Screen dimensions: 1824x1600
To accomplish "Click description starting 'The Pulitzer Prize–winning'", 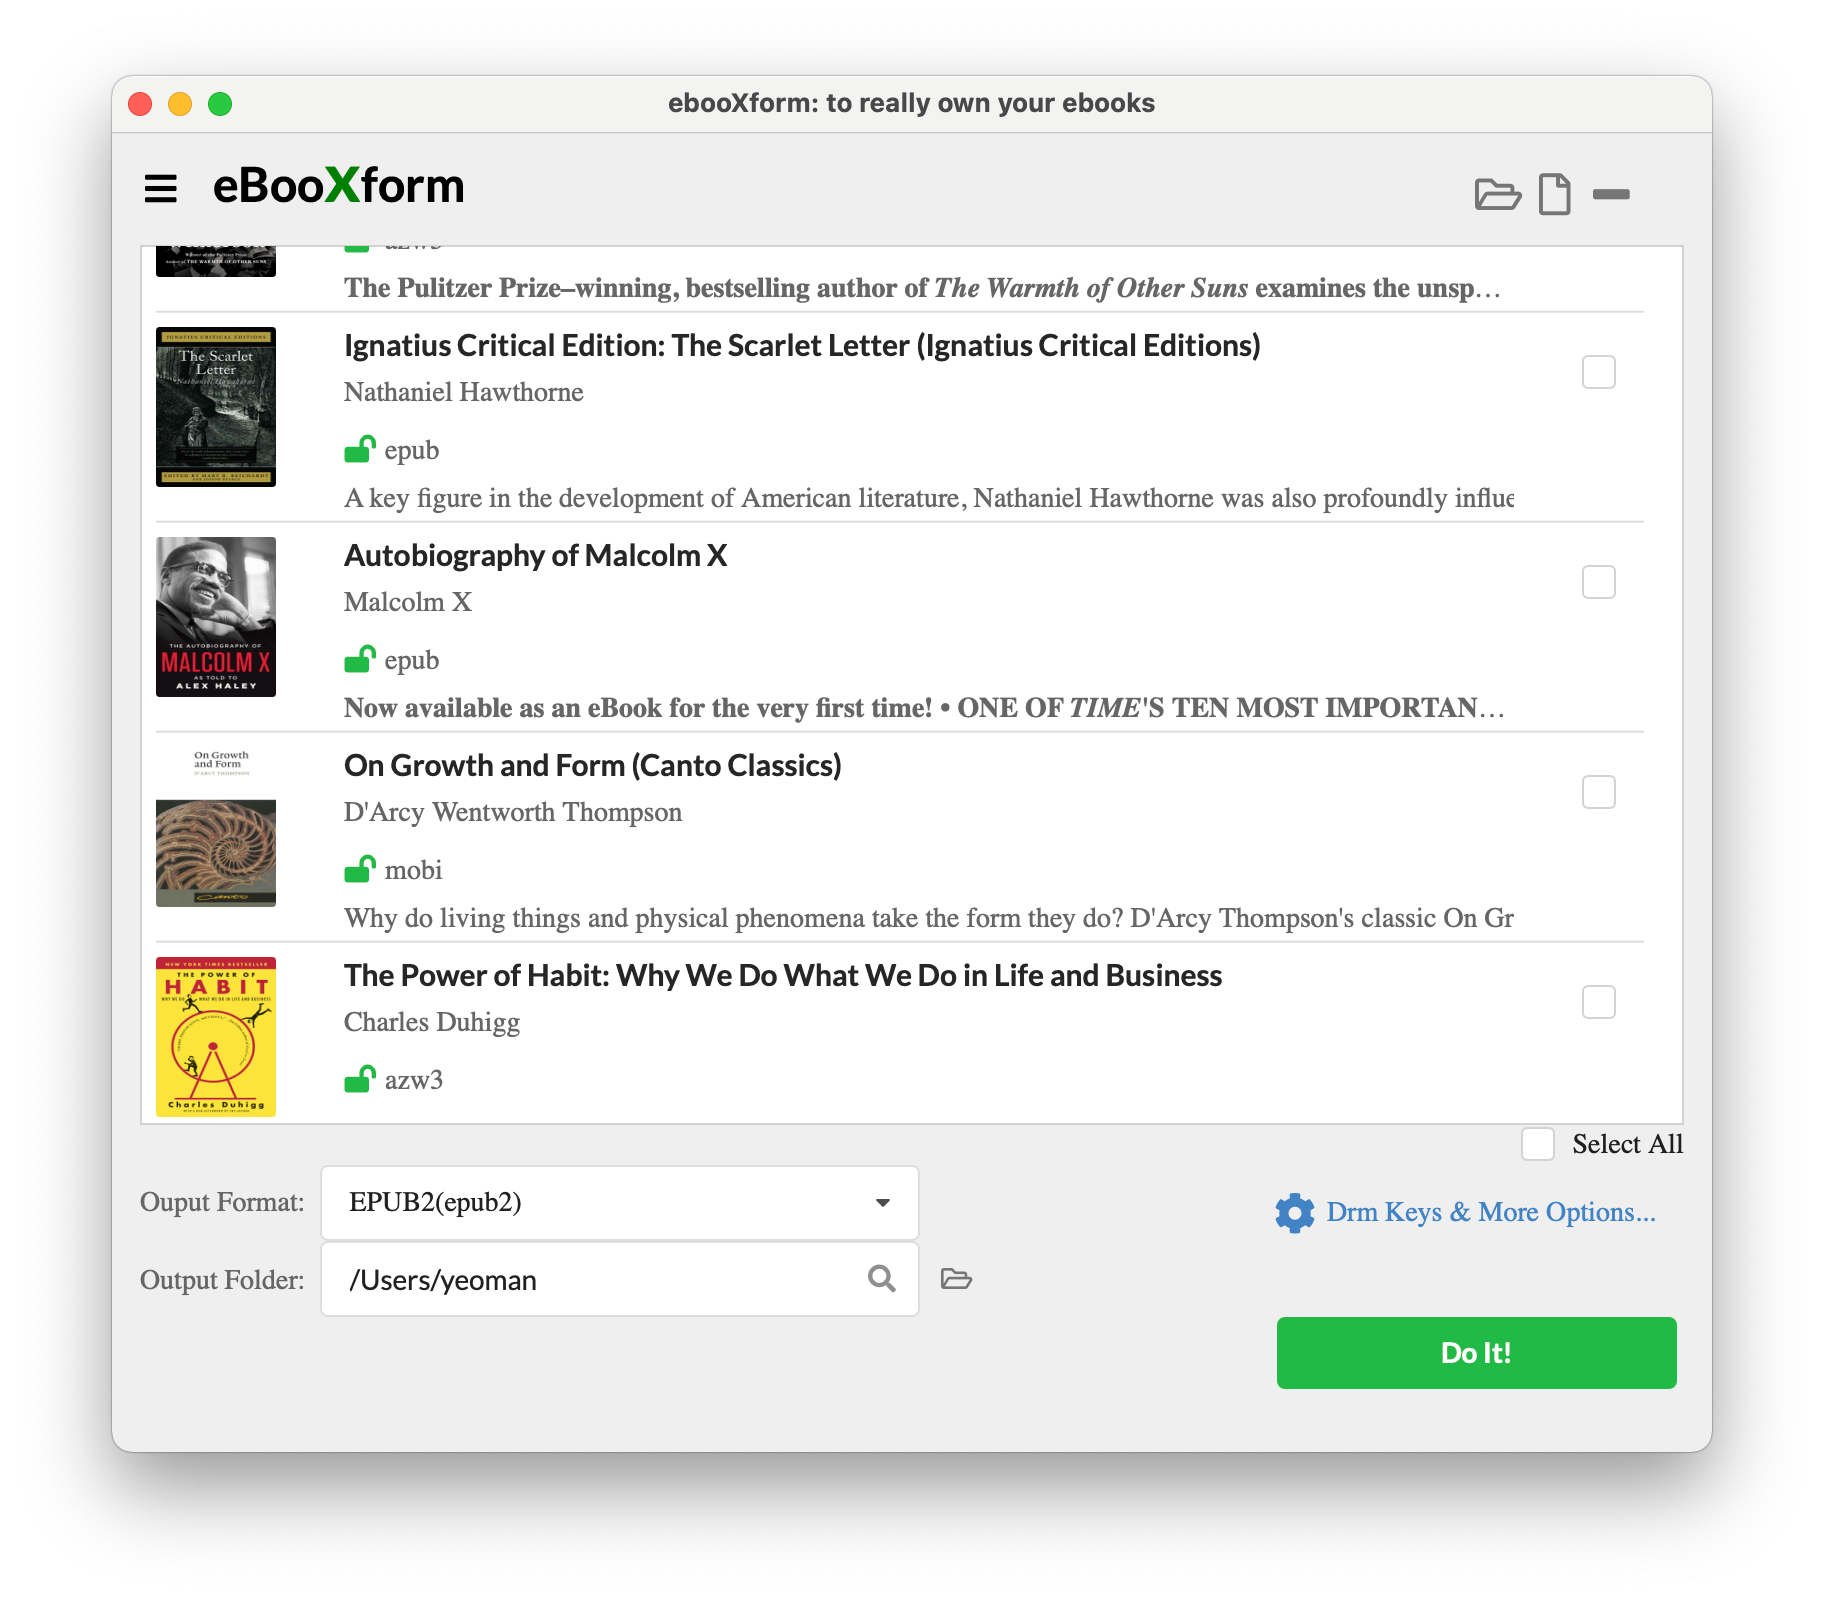I will pyautogui.click(x=922, y=288).
